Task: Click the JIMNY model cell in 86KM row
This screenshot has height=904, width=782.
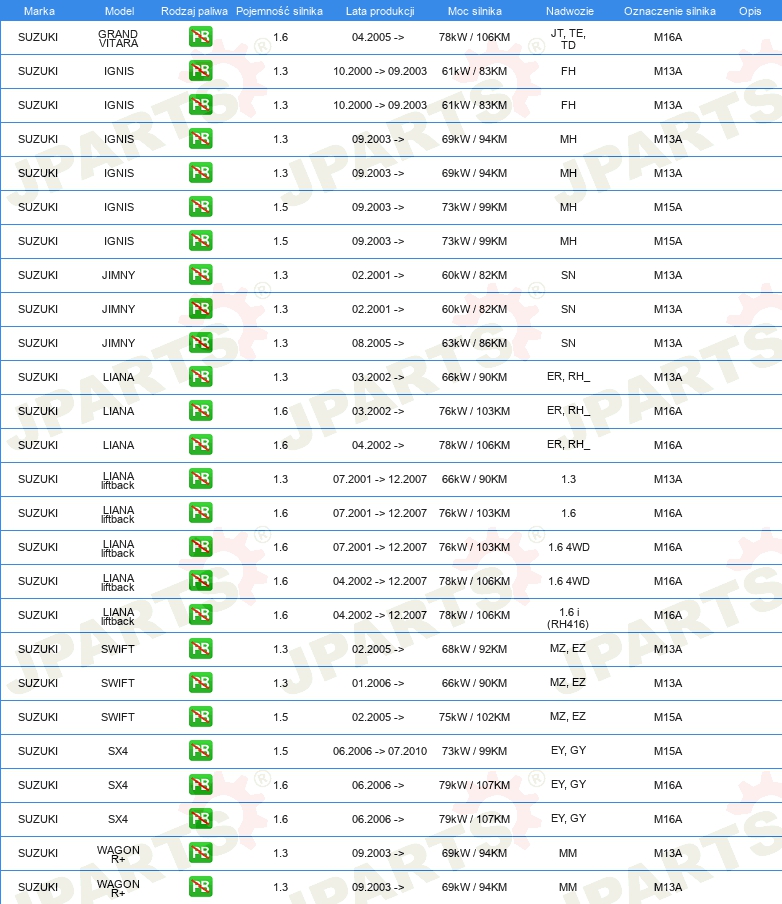Action: click(x=118, y=344)
